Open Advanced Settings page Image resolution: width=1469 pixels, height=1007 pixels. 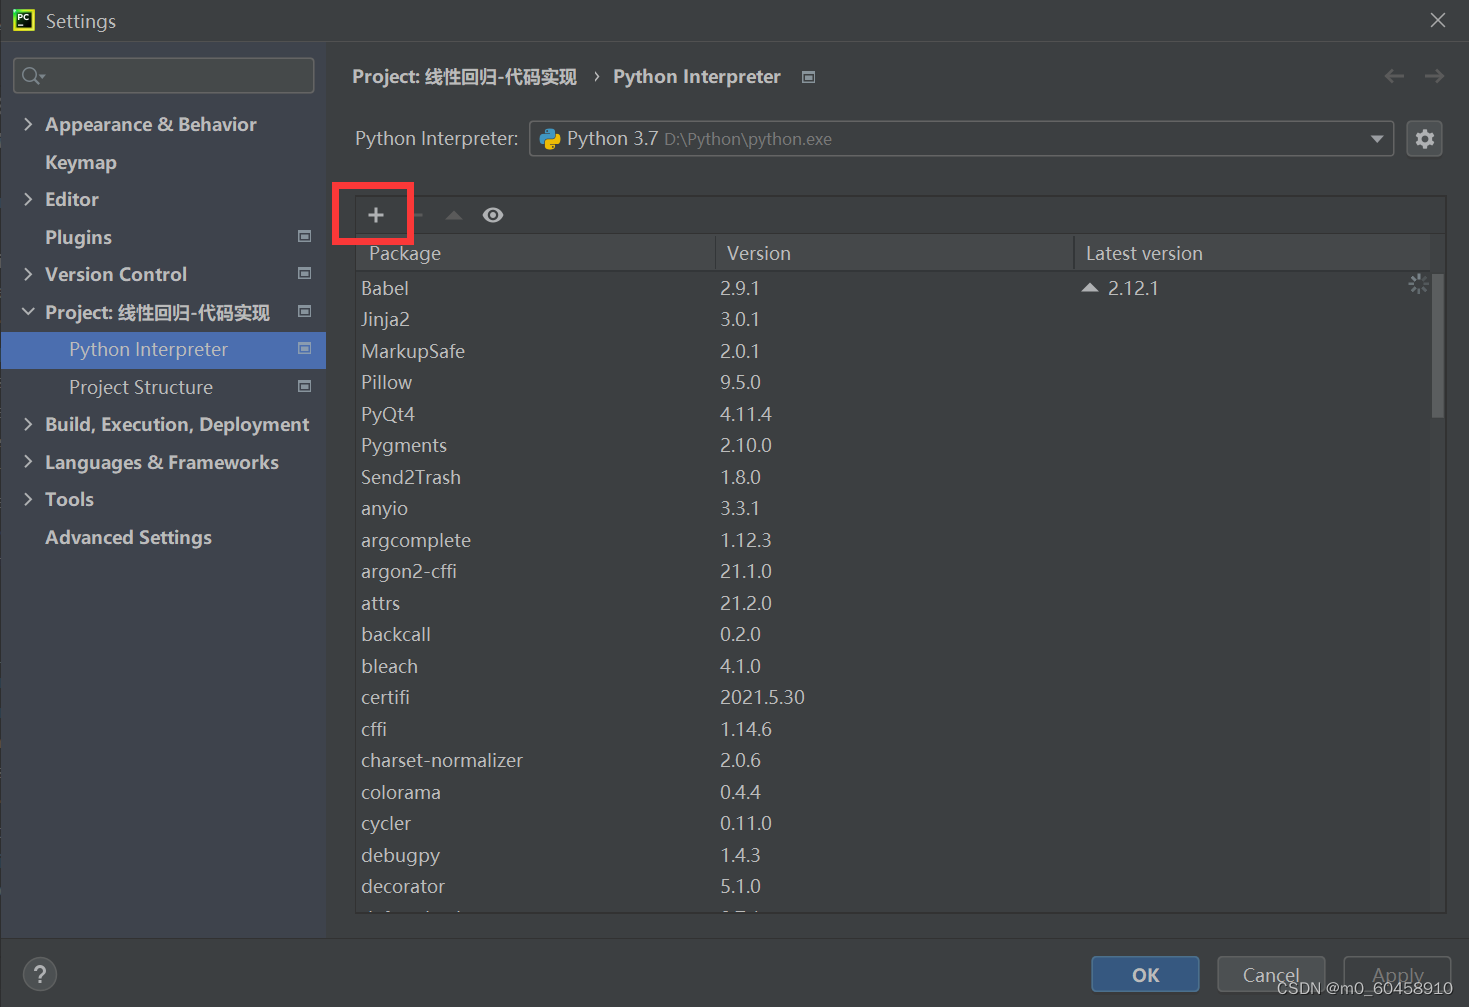pyautogui.click(x=128, y=537)
